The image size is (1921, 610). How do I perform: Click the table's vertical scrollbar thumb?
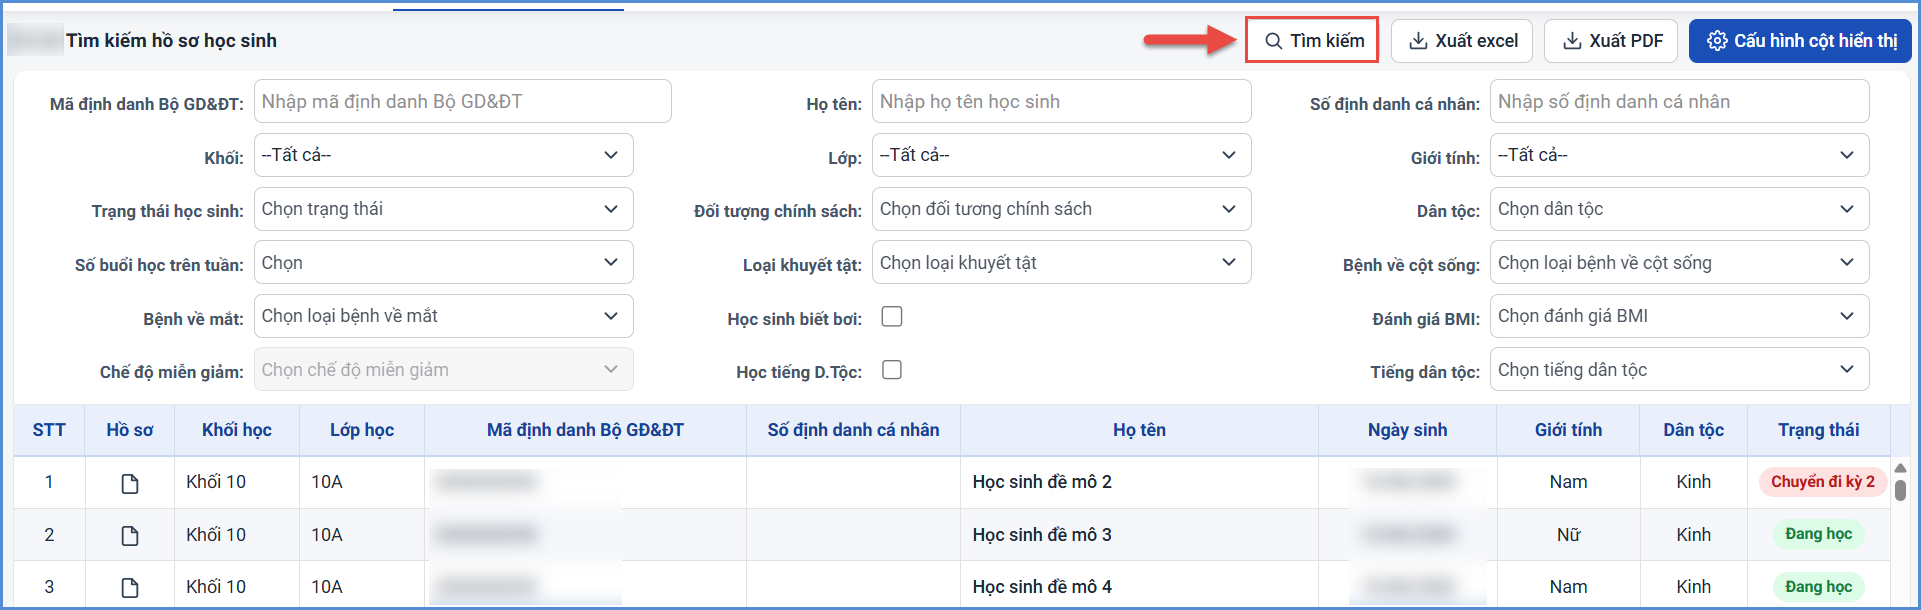(1900, 490)
